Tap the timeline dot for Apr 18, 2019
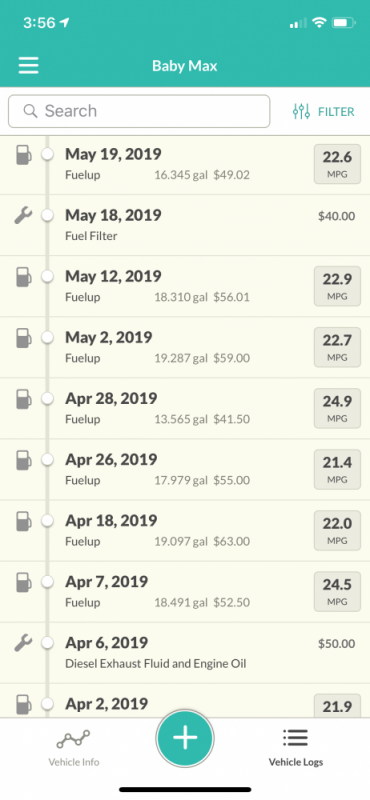Viewport: 370px width, 800px height. click(x=47, y=520)
